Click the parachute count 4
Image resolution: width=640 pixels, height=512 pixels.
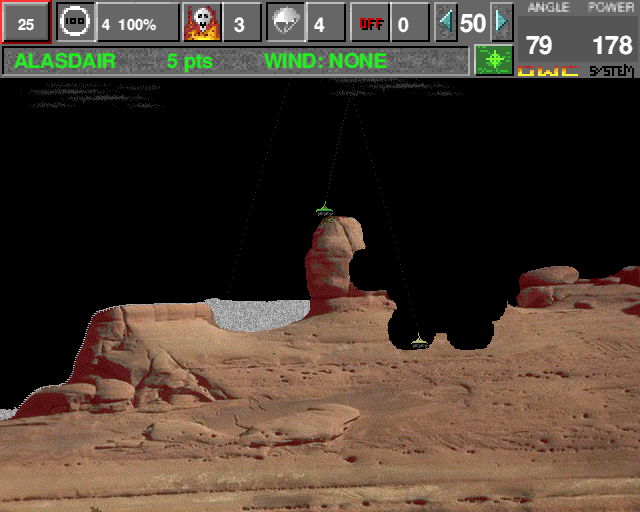tap(325, 22)
